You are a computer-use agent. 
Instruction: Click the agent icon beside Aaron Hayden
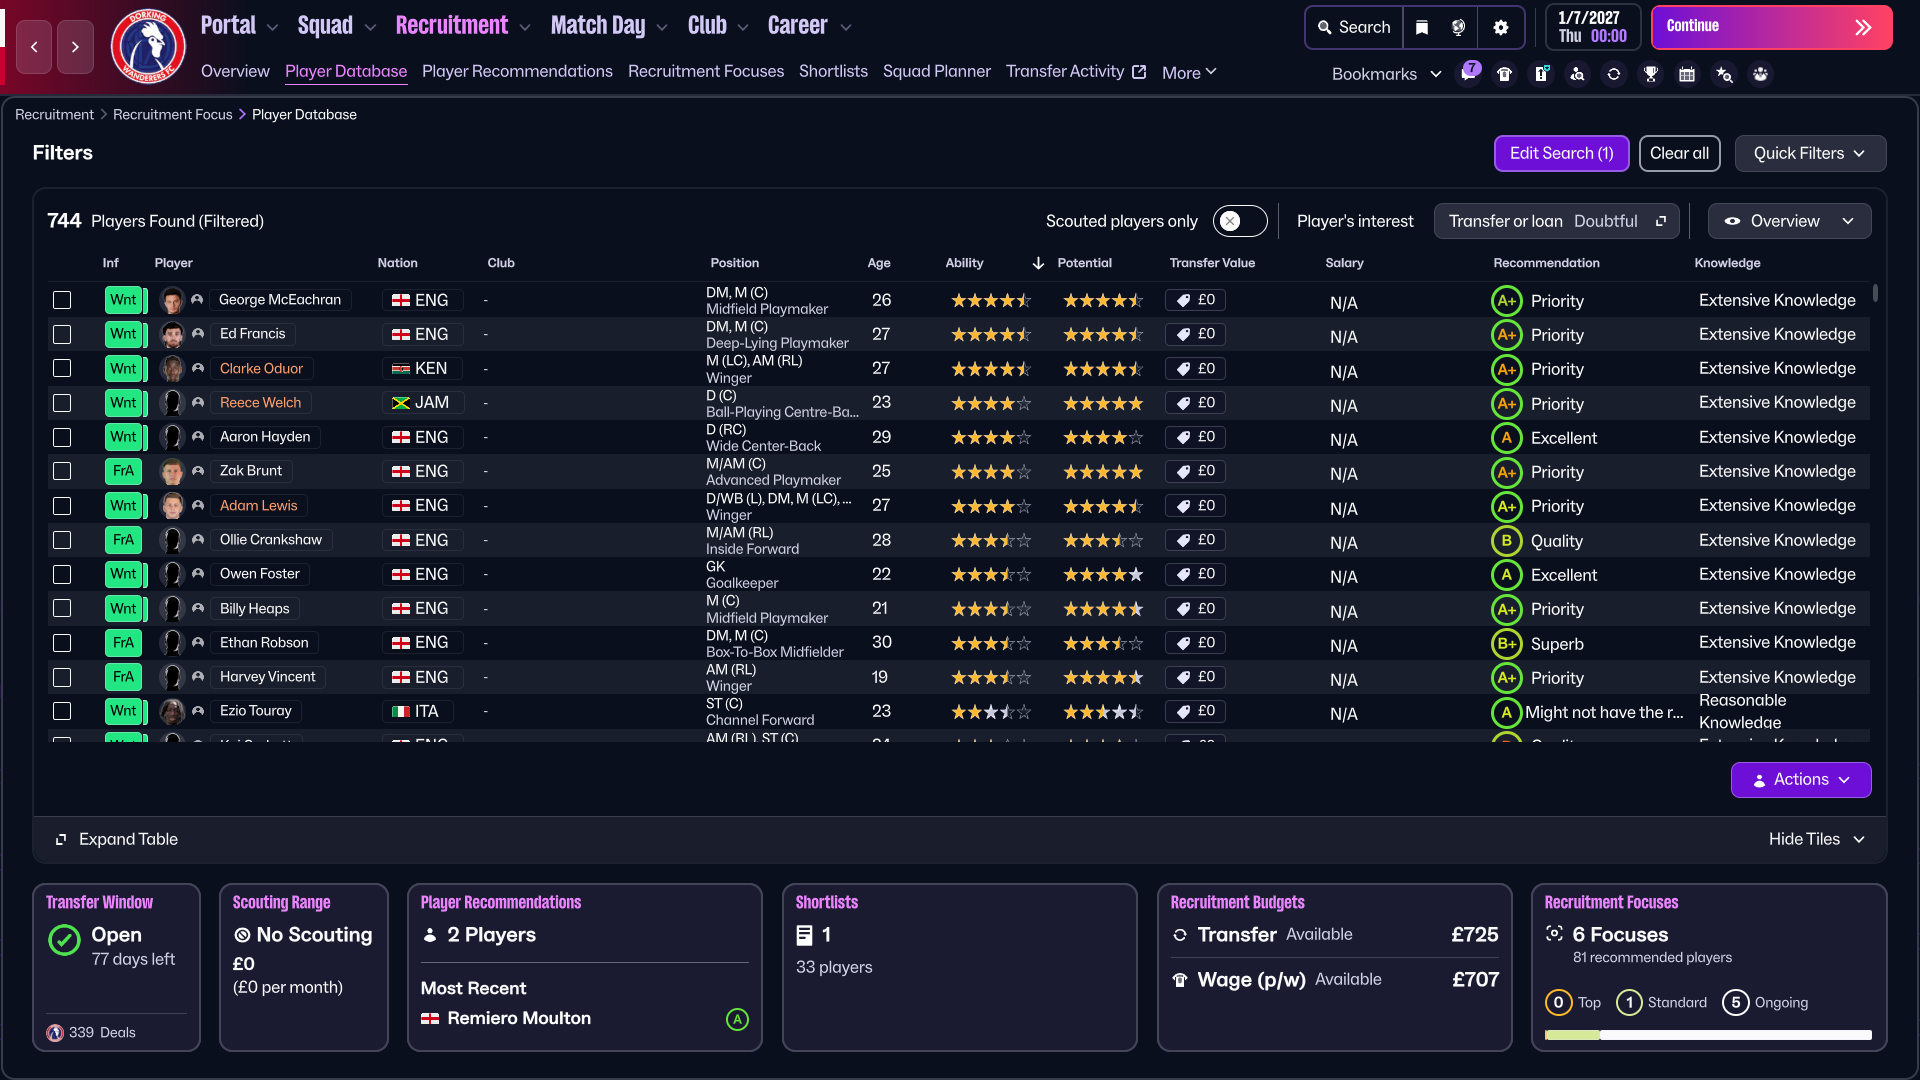198,437
